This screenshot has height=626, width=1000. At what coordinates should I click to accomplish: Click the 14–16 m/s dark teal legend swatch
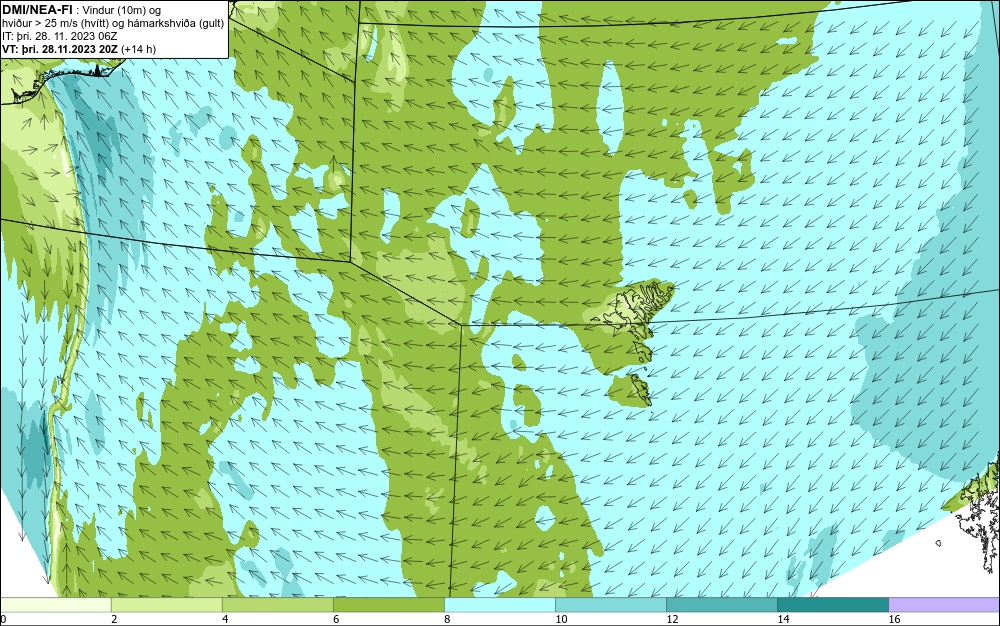(833, 605)
